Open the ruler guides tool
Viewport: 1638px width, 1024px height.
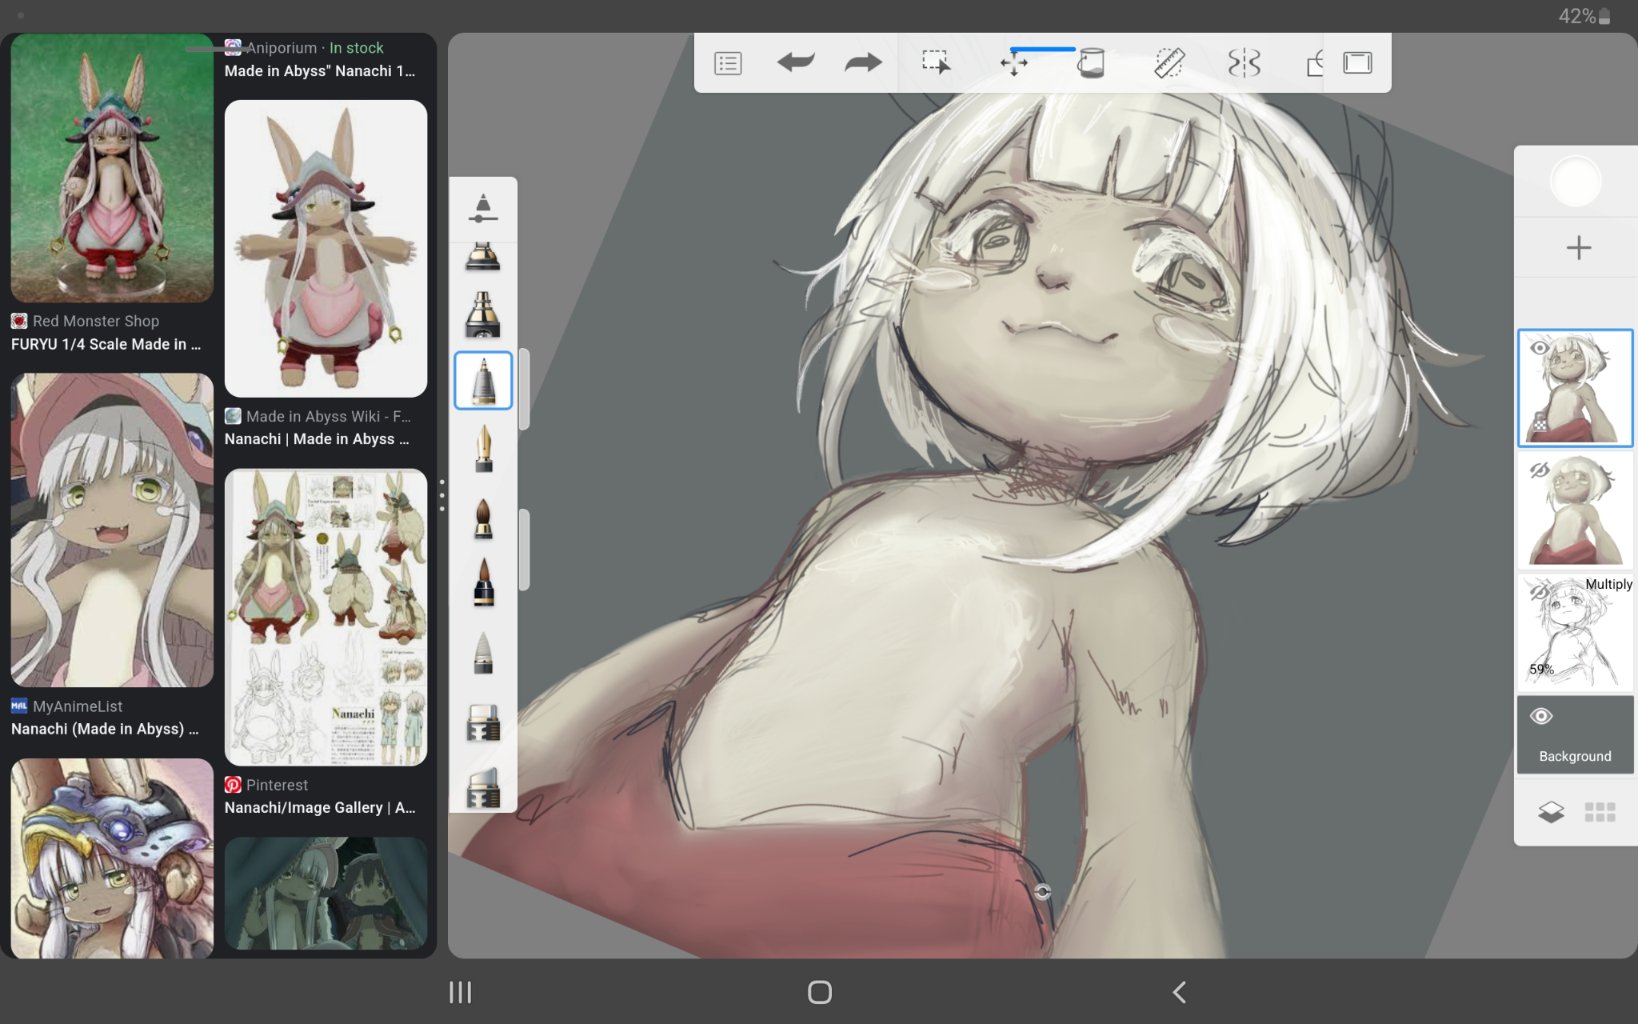1169,63
